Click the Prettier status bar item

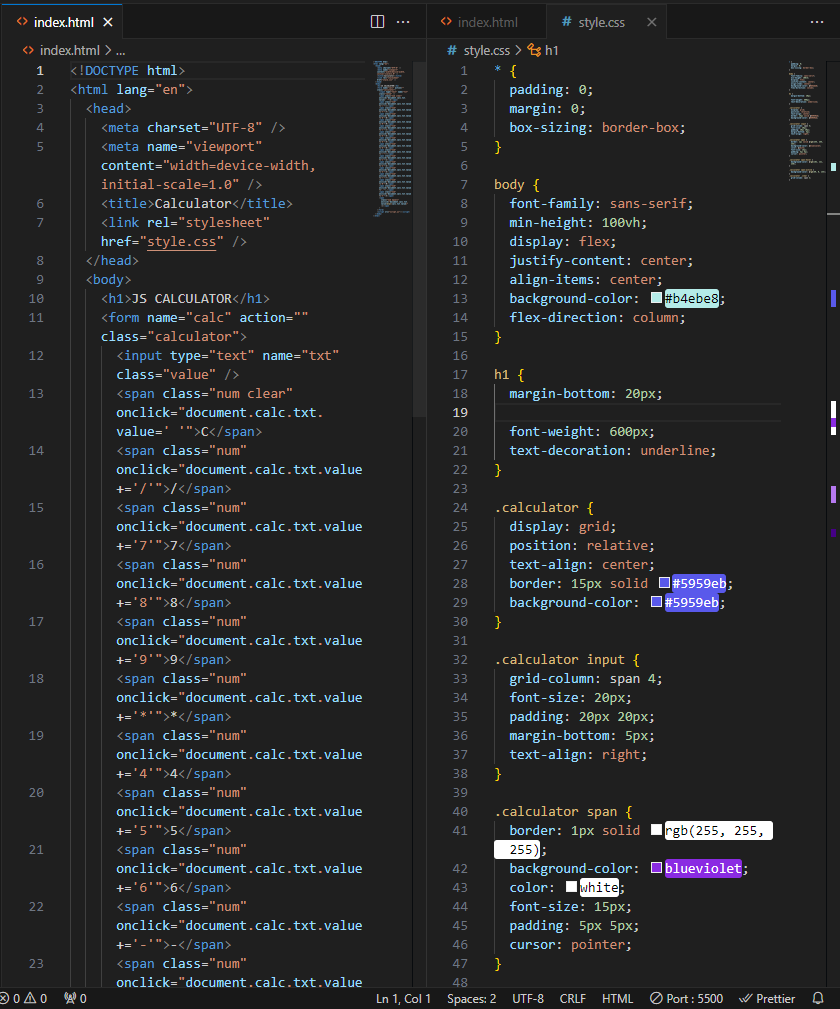pos(767,998)
